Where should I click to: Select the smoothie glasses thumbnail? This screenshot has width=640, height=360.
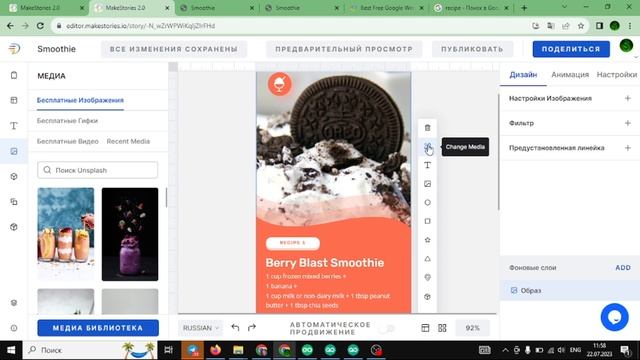[66, 234]
